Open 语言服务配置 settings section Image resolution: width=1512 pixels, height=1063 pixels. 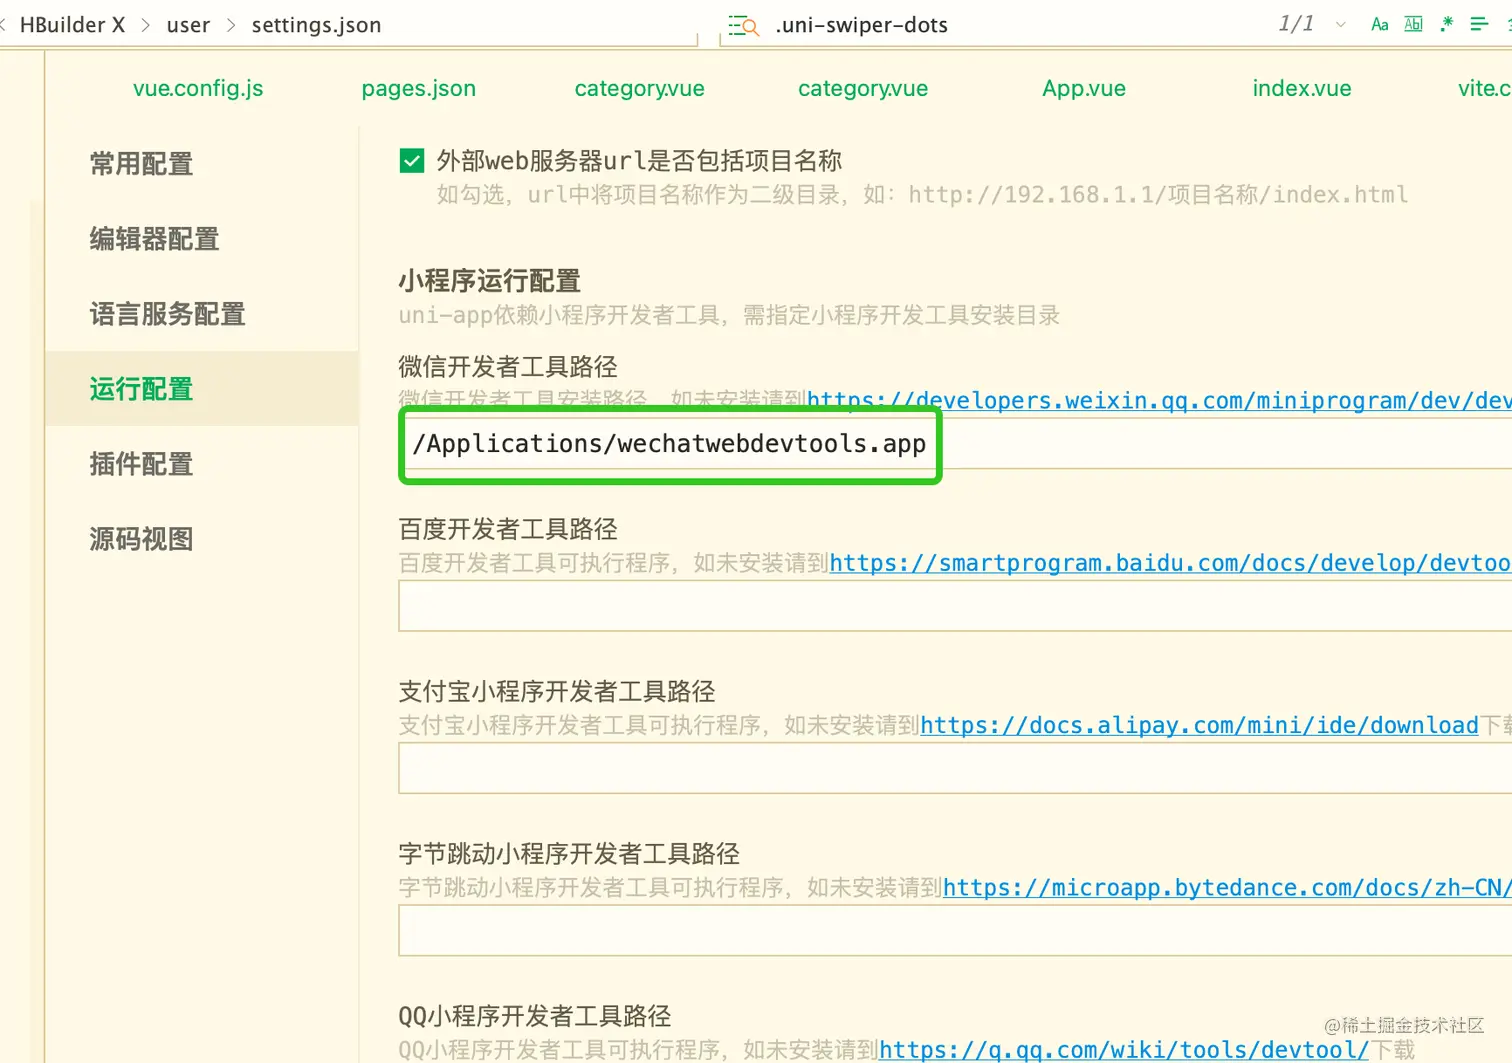click(167, 314)
